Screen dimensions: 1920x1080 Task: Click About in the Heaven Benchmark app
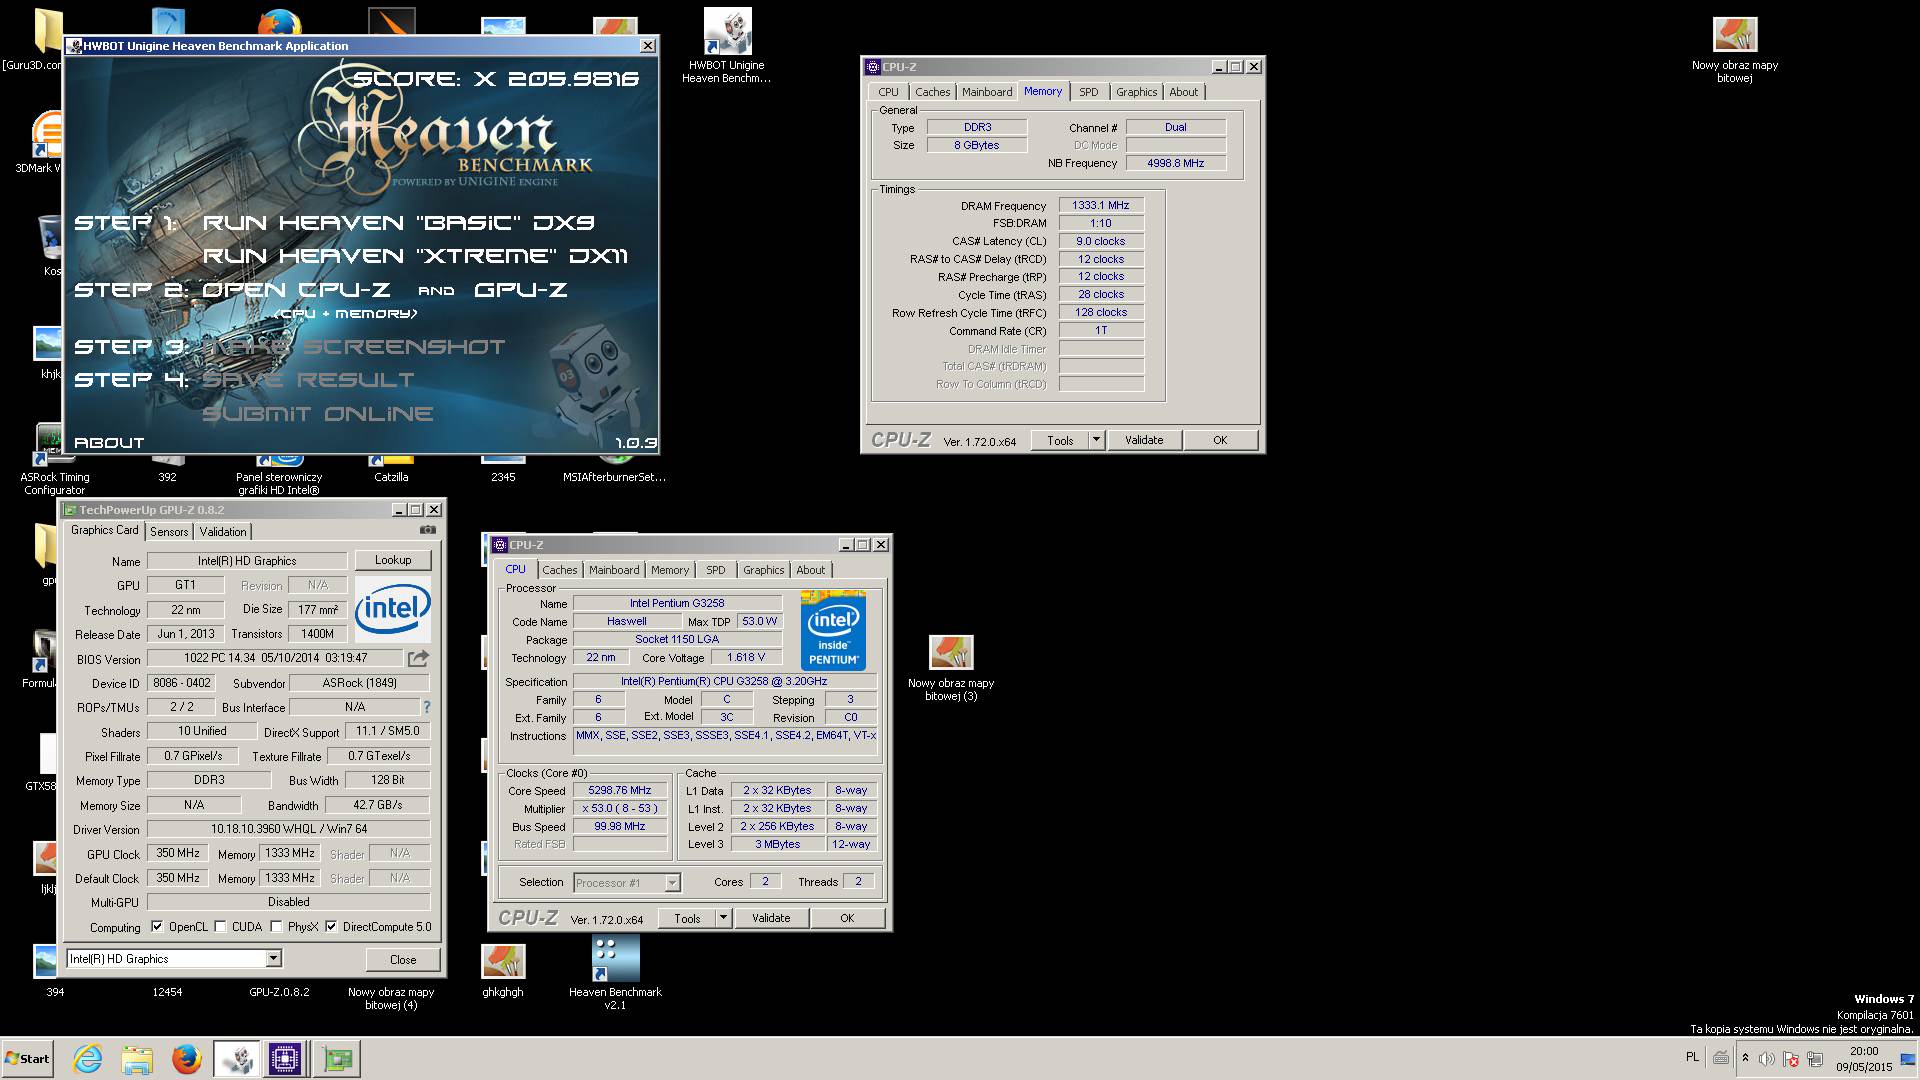[109, 442]
